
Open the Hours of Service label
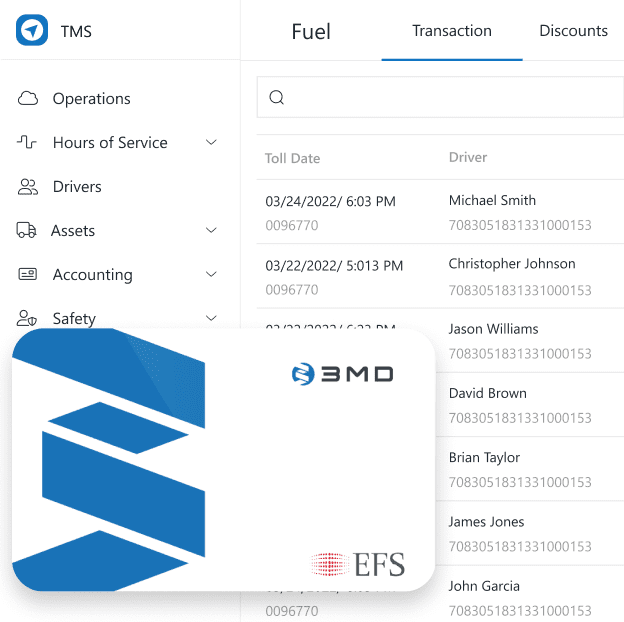coord(110,142)
